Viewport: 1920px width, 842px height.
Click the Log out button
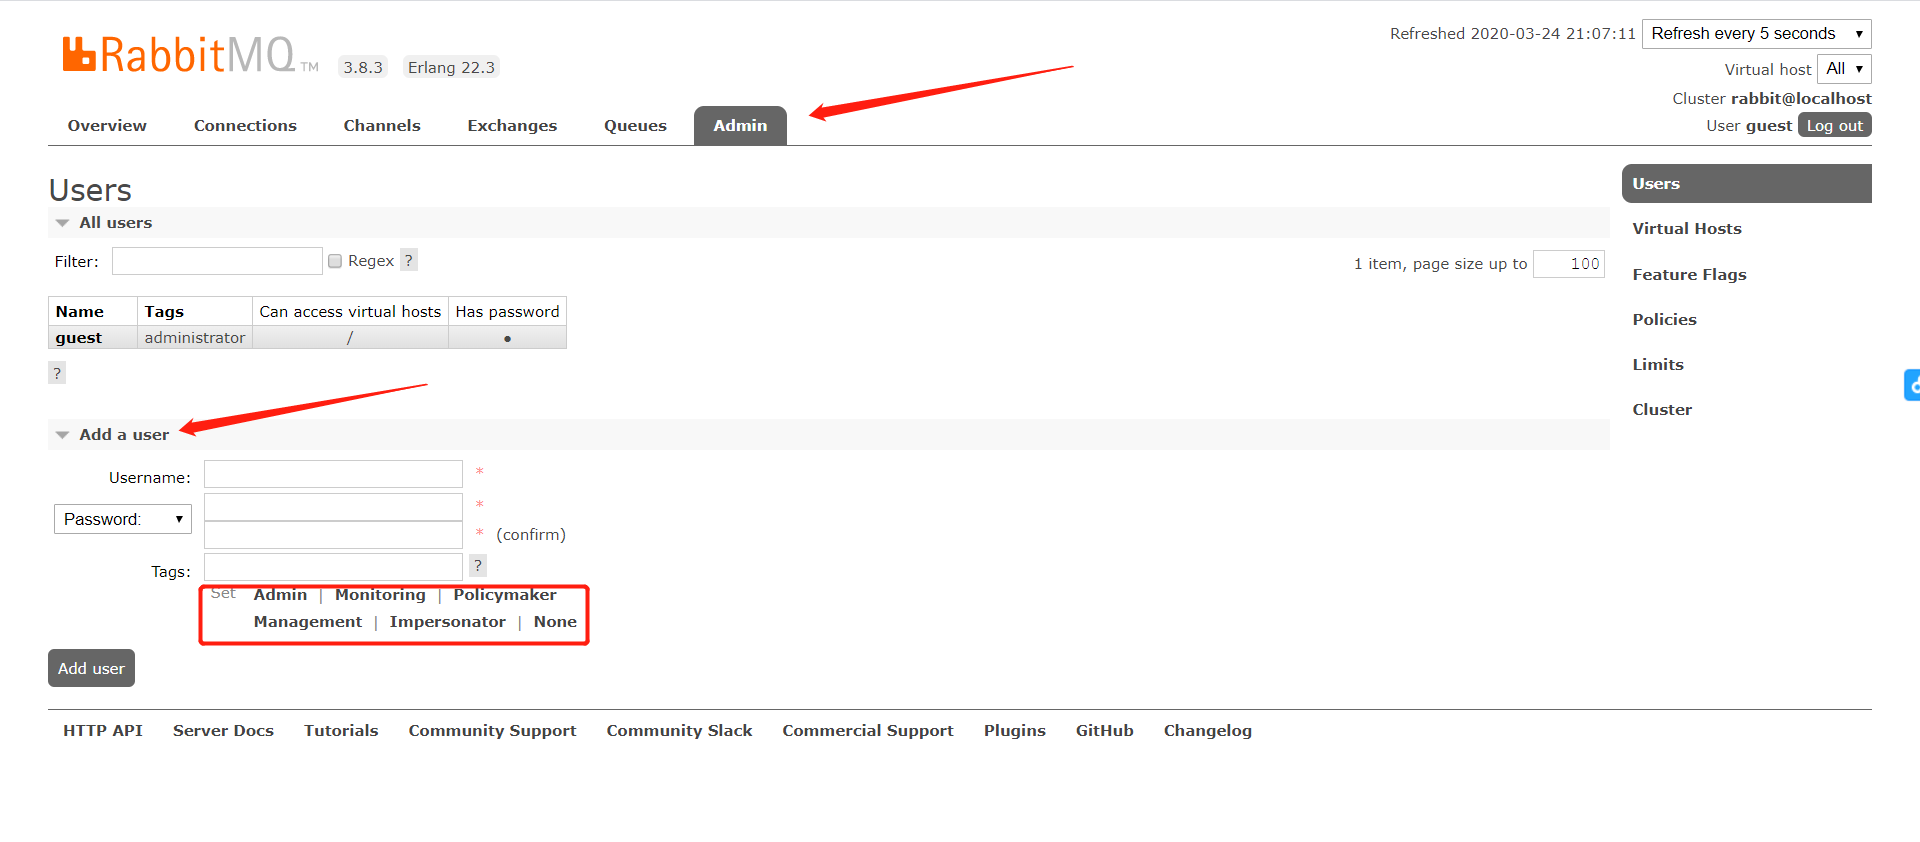(x=1834, y=125)
